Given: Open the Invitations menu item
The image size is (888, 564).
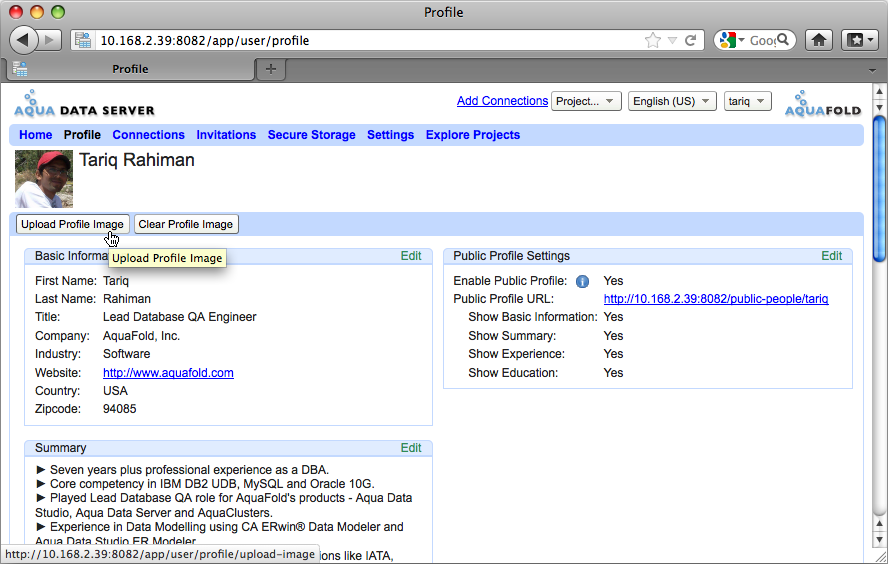Looking at the screenshot, I should click(226, 135).
